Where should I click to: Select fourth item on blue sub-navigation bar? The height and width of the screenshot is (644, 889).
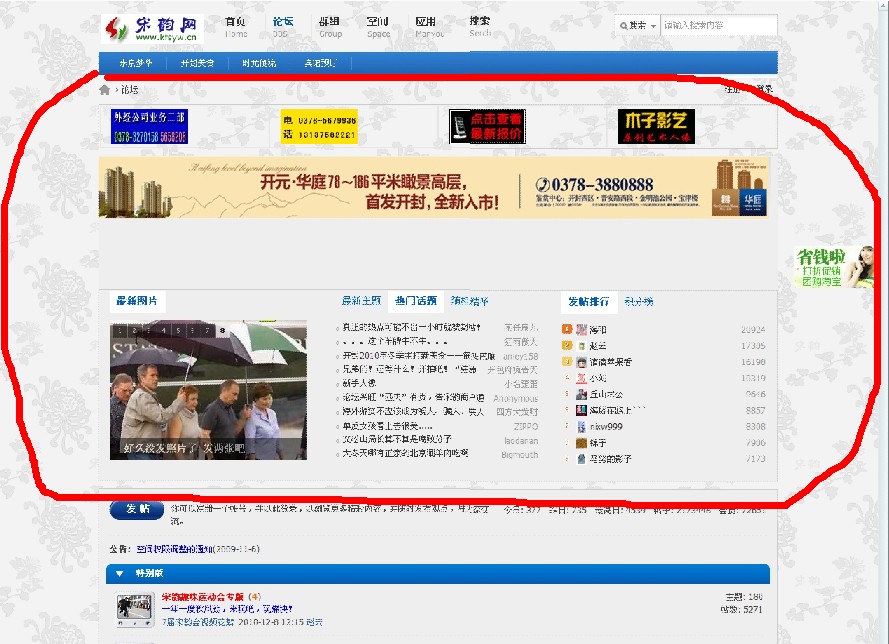(x=320, y=63)
